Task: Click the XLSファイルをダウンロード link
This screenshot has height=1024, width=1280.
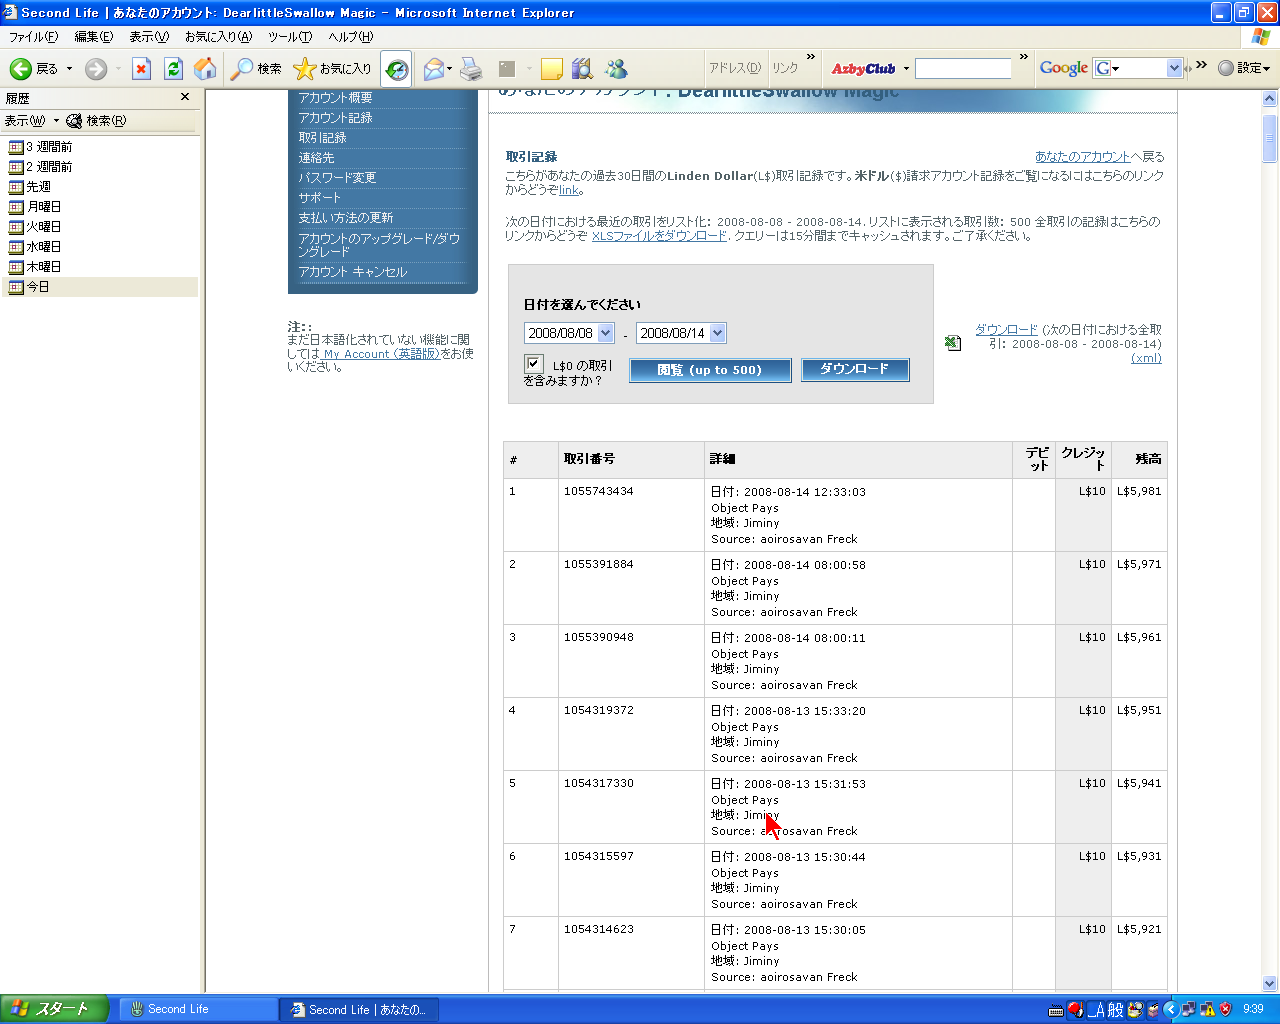Action: click(659, 236)
